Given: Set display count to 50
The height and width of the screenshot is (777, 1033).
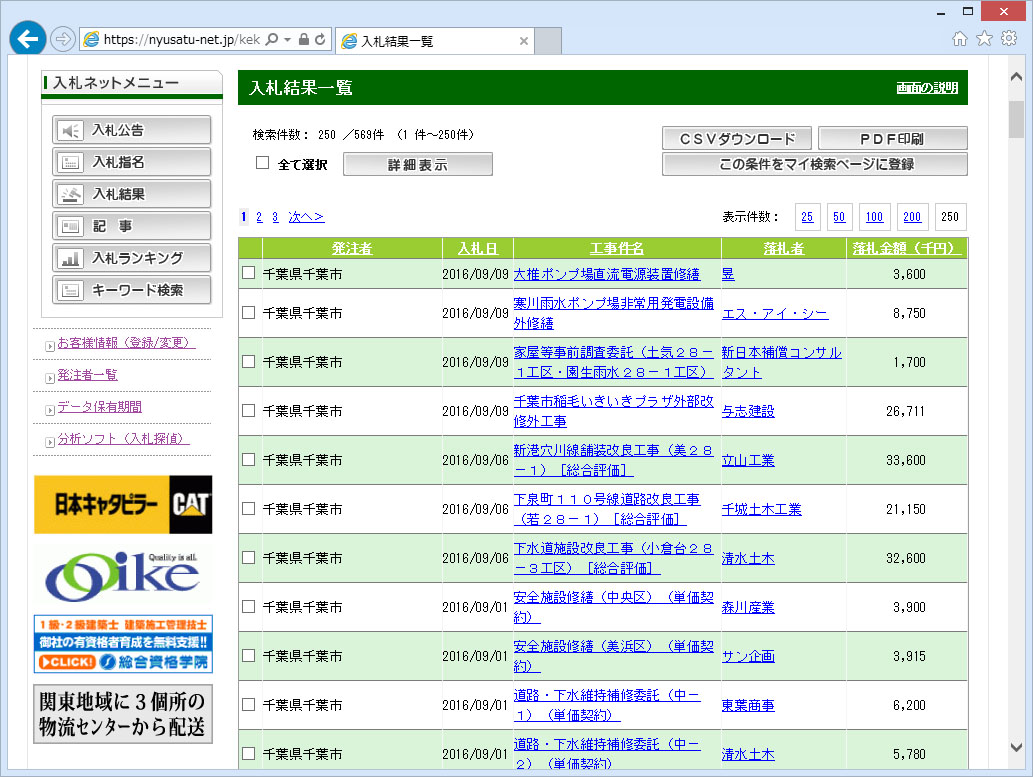Looking at the screenshot, I should pyautogui.click(x=839, y=217).
